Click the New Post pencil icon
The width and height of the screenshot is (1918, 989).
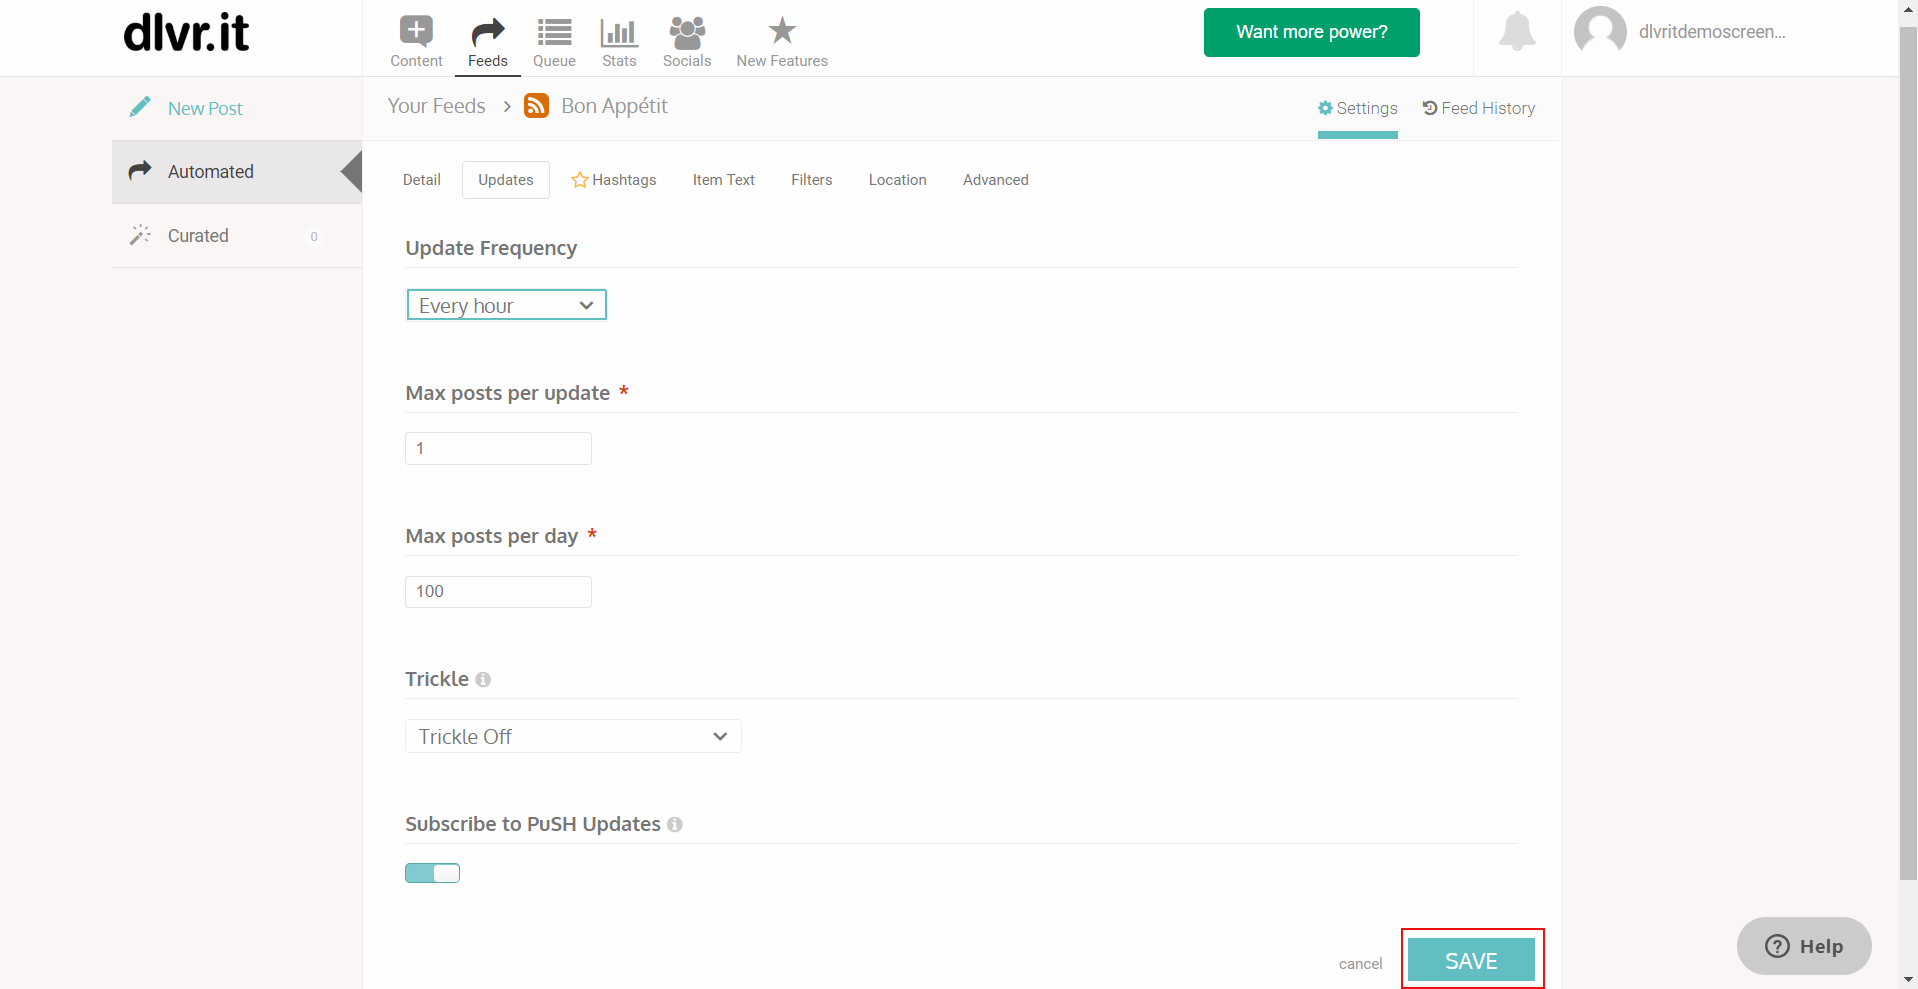[x=140, y=107]
